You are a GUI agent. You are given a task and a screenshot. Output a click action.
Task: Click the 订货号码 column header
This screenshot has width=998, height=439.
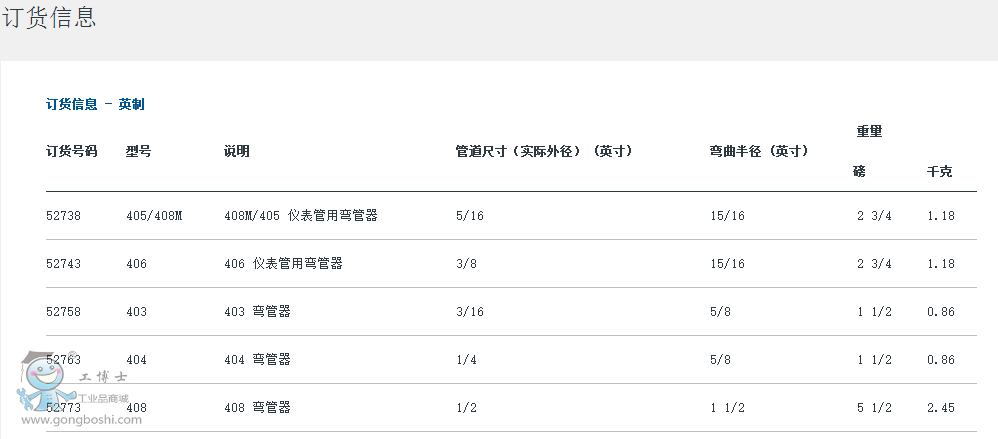pyautogui.click(x=71, y=151)
